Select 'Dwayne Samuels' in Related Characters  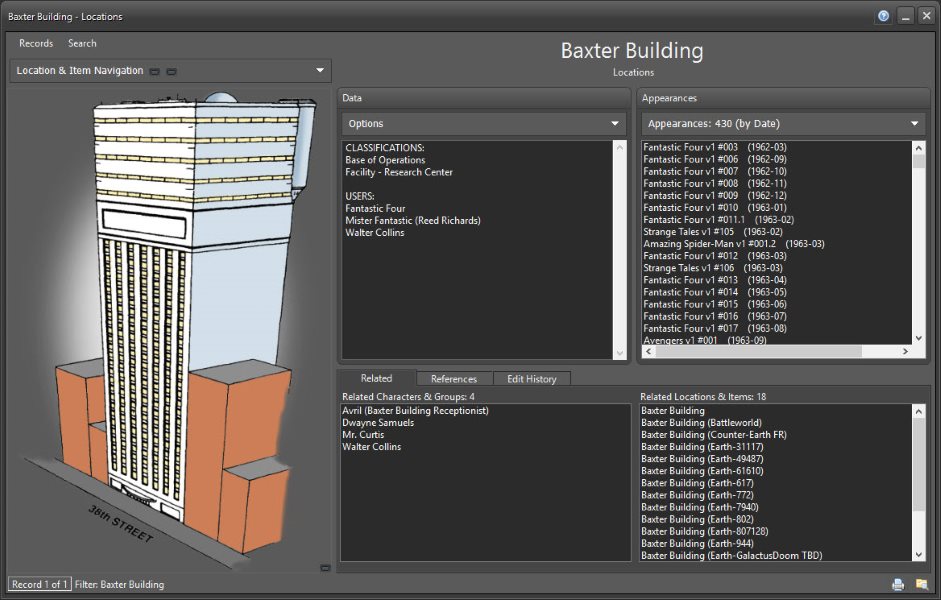coord(378,422)
